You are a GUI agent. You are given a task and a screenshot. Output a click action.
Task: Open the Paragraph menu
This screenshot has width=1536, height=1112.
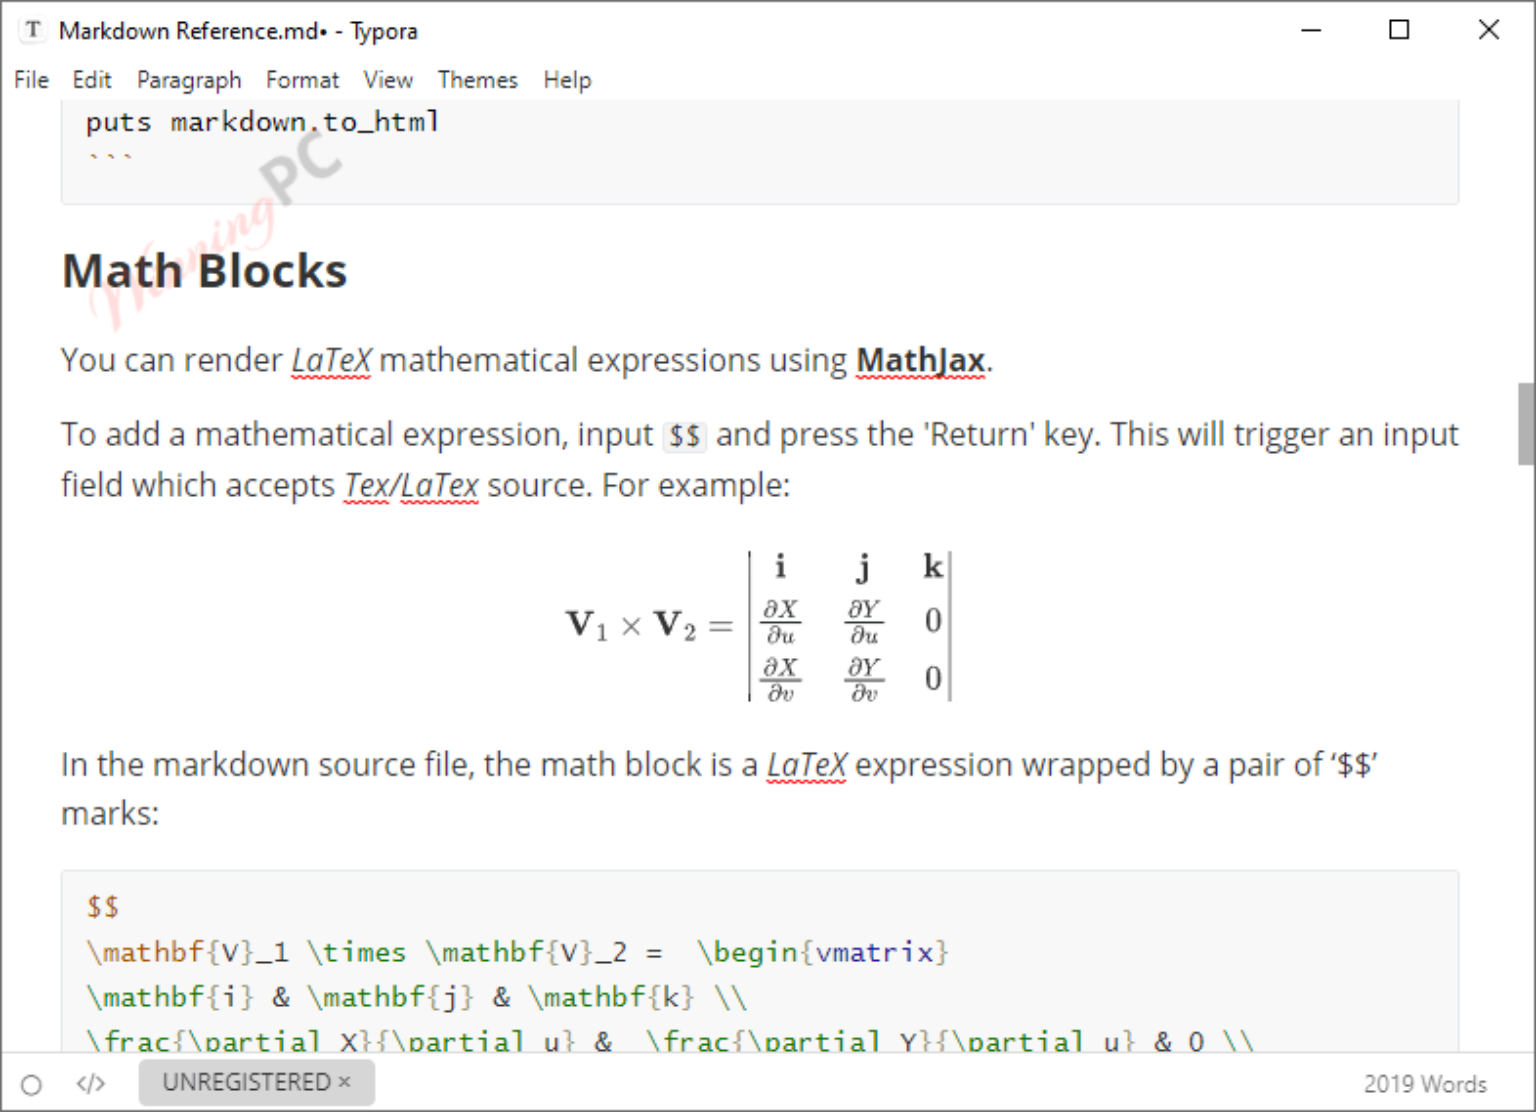coord(189,80)
